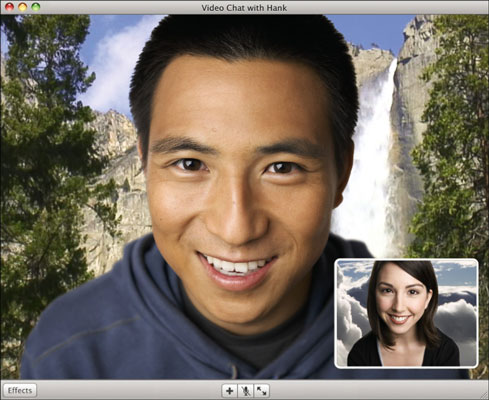Open the Effects panel

[x=20, y=390]
